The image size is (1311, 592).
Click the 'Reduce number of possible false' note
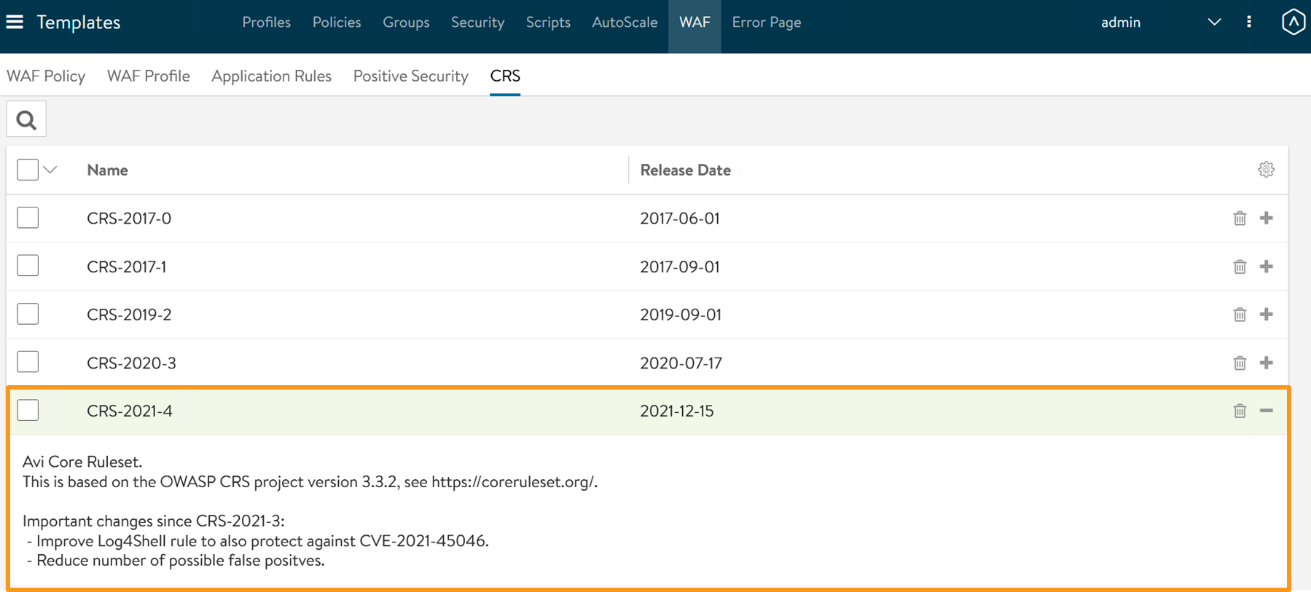pyautogui.click(x=177, y=560)
